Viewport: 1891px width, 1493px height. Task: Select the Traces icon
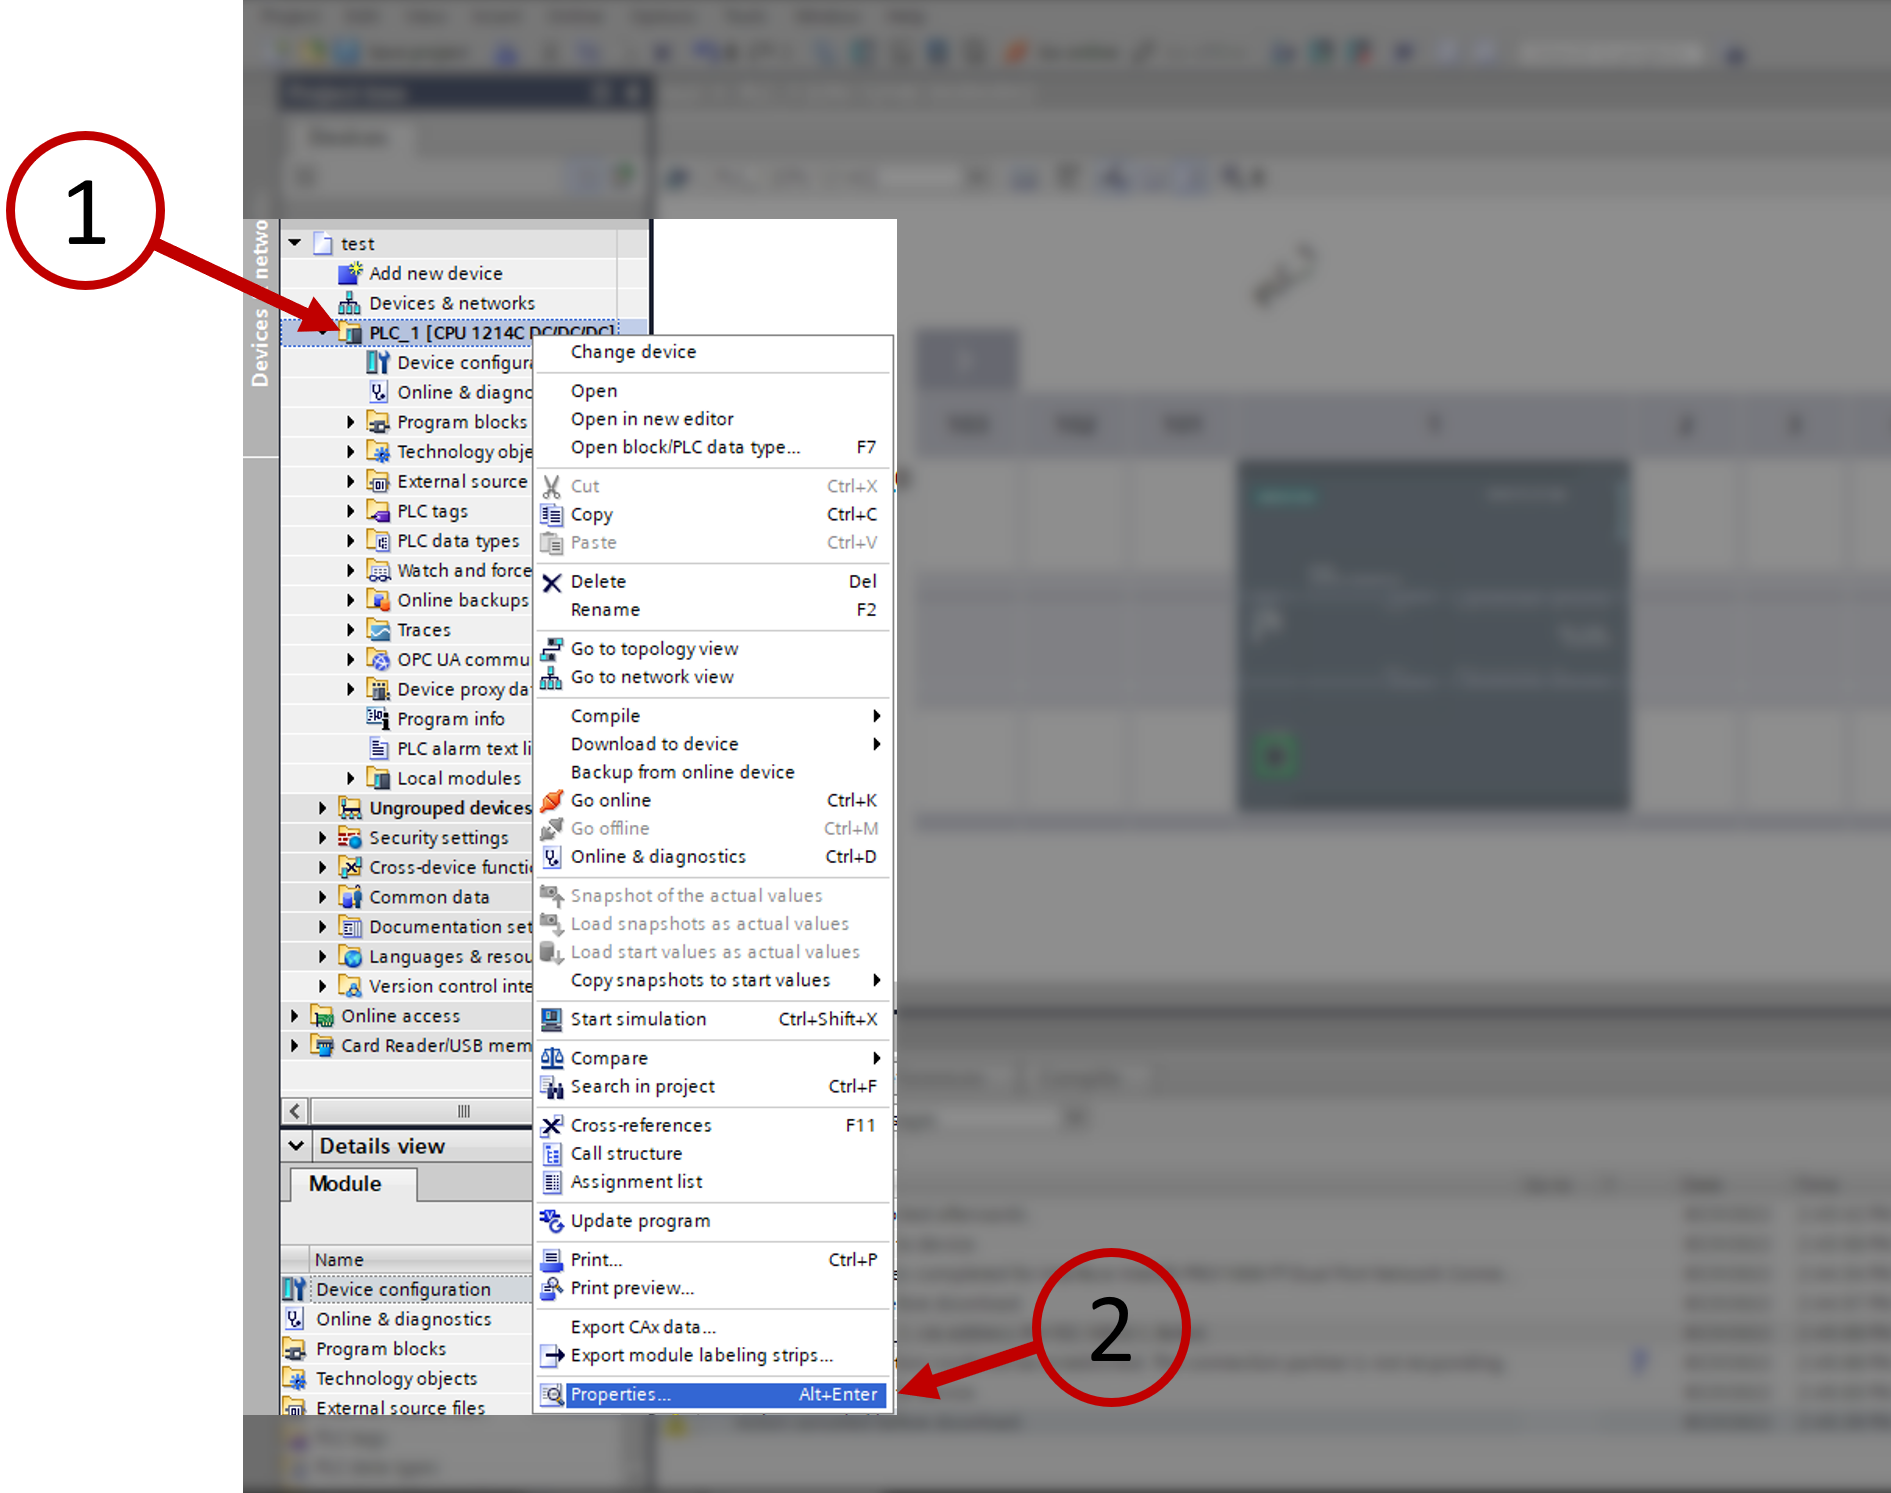click(x=378, y=629)
